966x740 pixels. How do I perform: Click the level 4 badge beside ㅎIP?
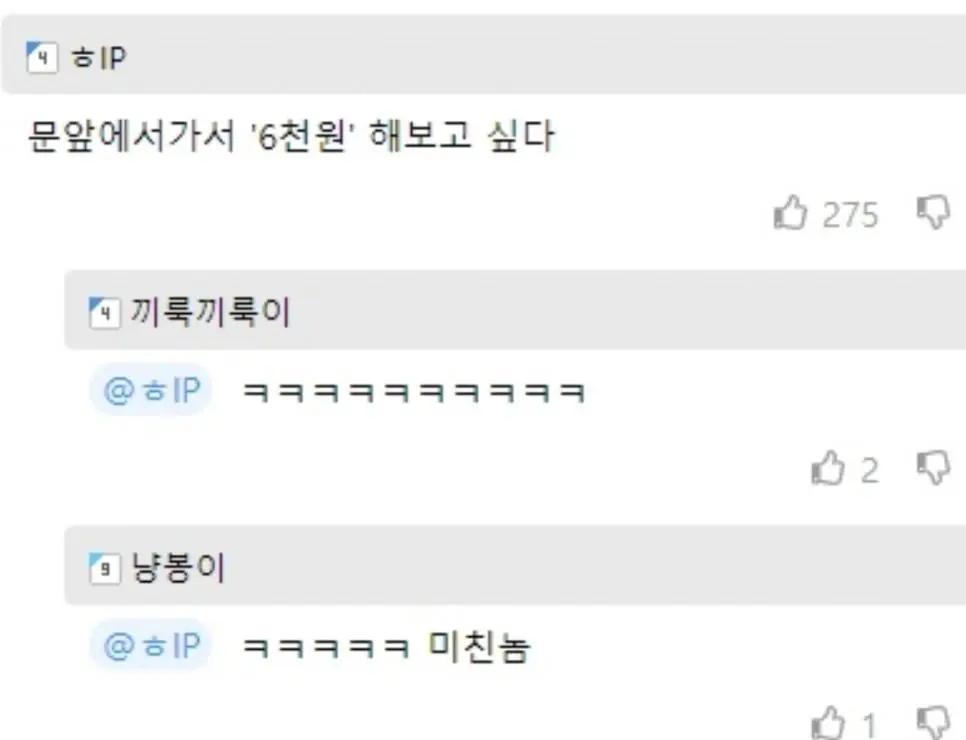[x=42, y=58]
